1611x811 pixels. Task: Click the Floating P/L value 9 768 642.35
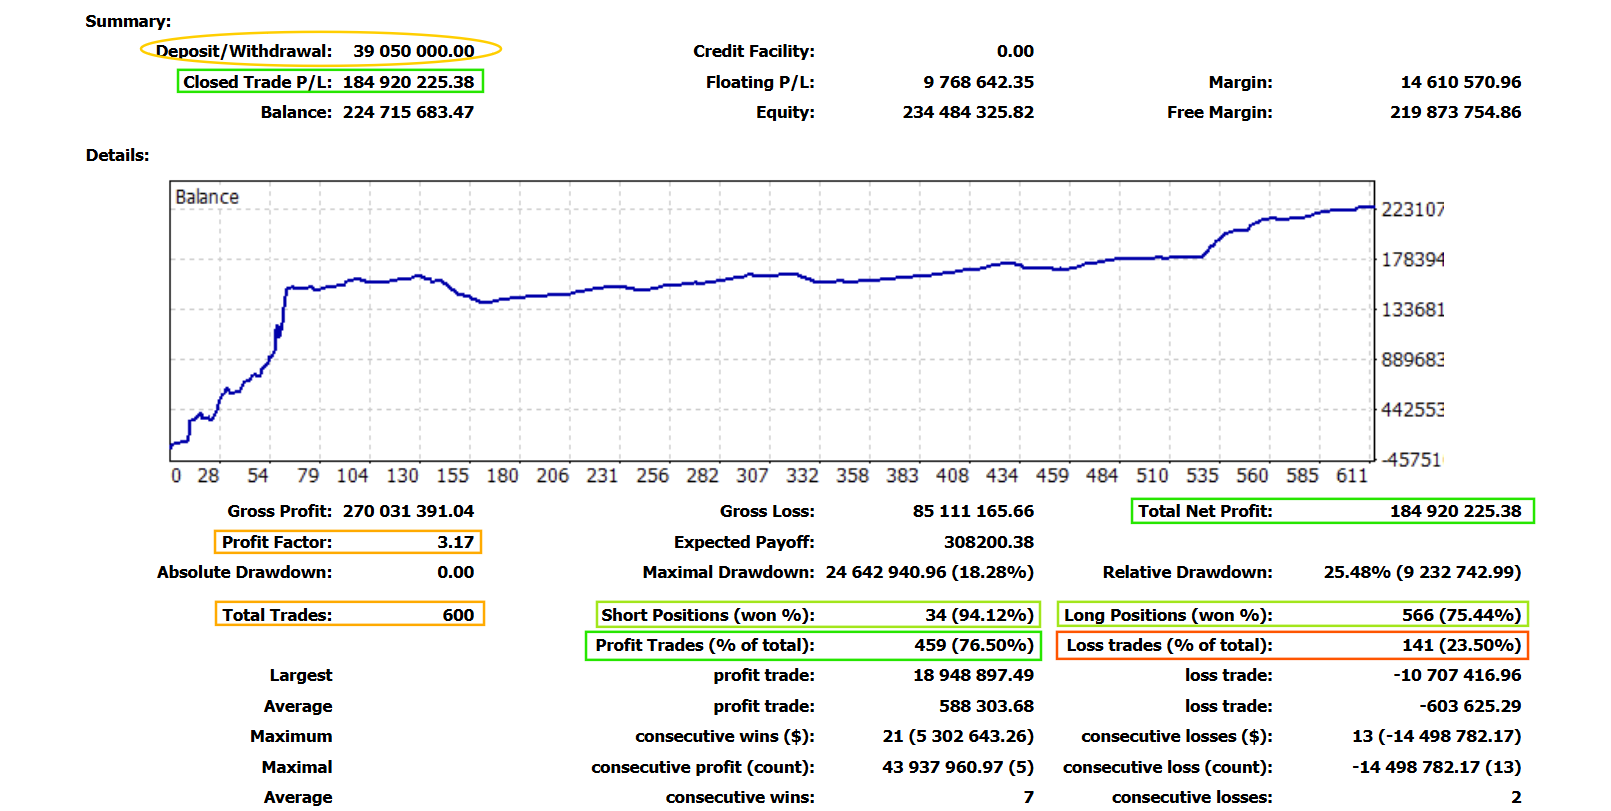point(977,82)
